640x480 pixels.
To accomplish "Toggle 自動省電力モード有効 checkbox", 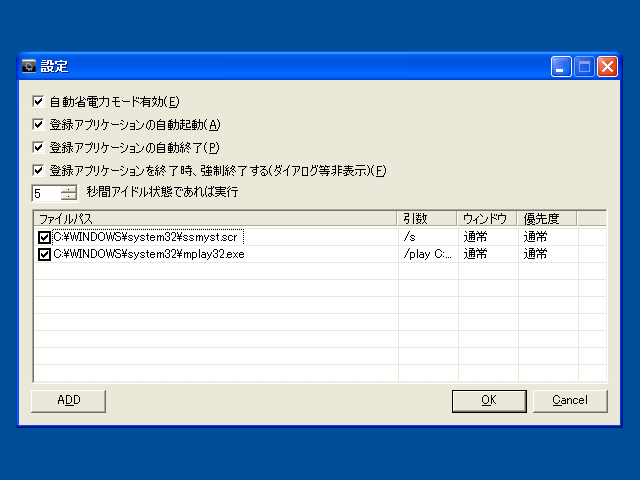I will 38,101.
